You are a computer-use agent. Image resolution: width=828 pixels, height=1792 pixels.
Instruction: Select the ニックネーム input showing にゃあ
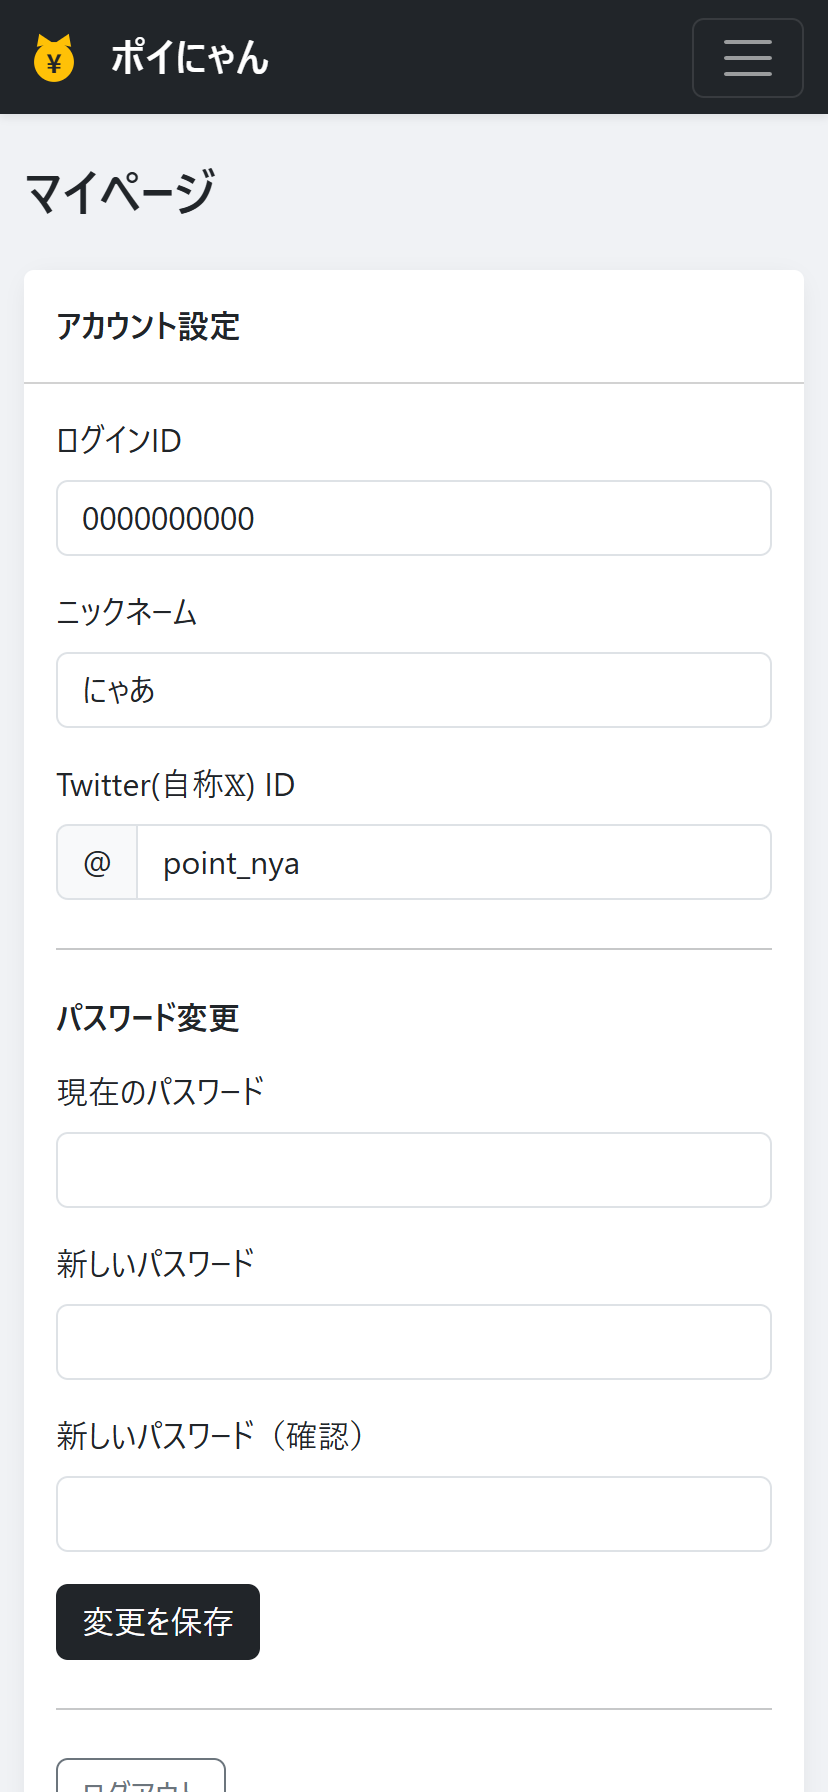414,690
